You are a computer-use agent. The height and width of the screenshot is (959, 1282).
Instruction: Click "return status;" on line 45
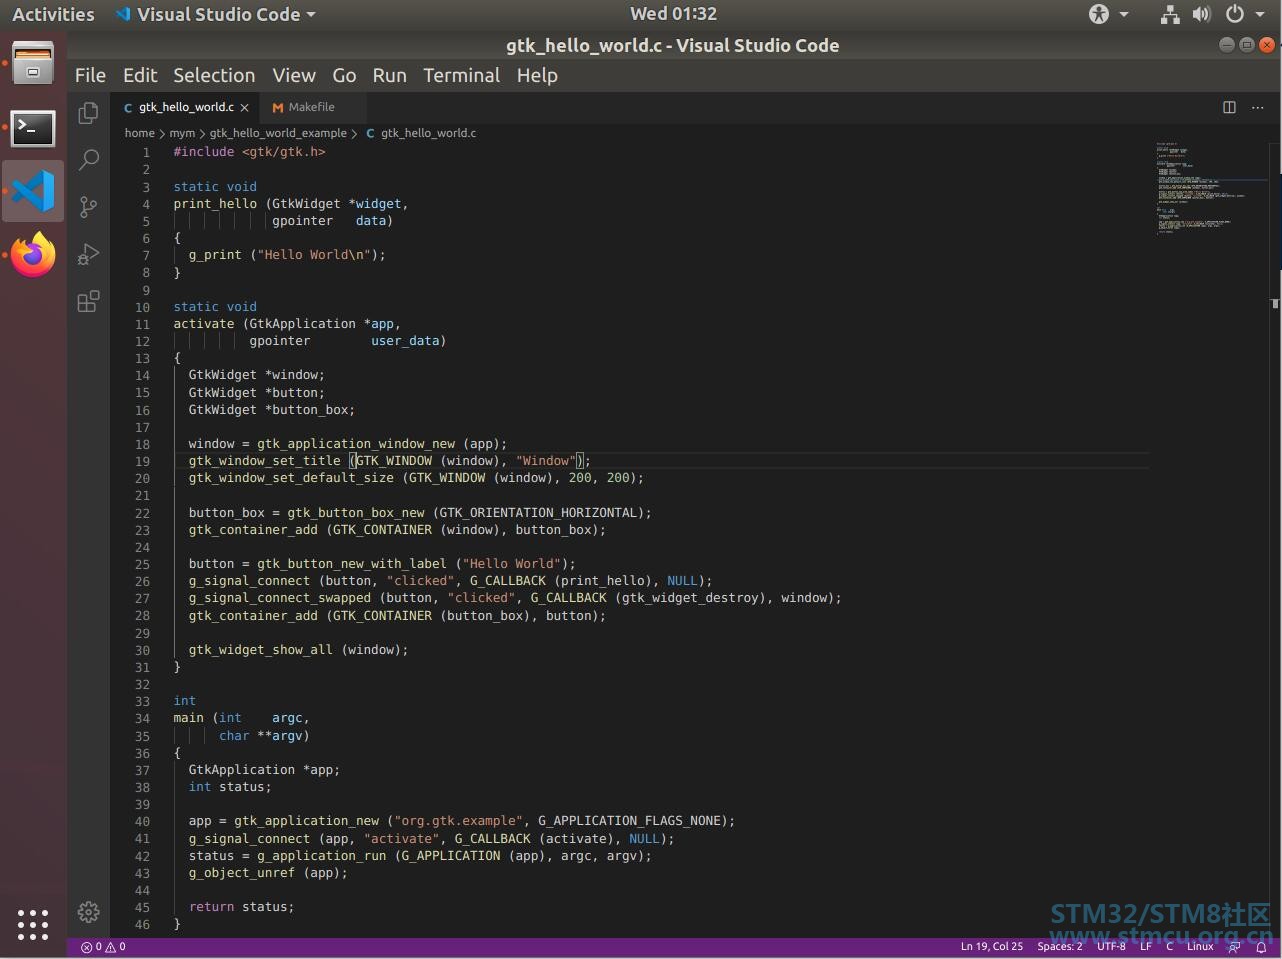242,907
